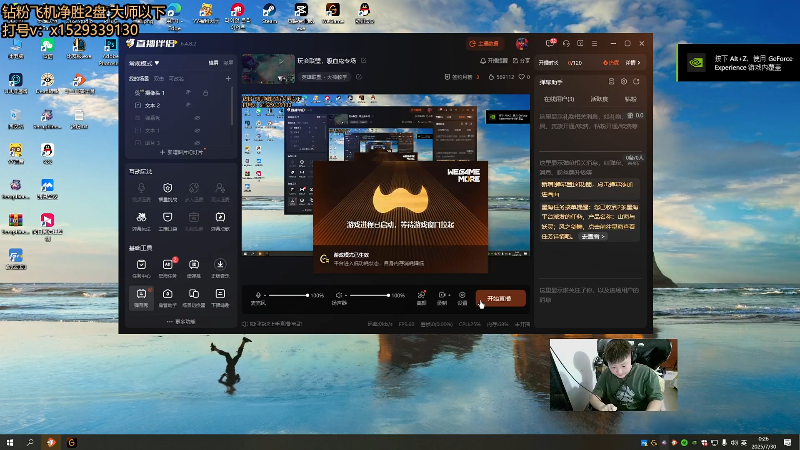Screen dimensions: 800x450
Task: Switch to the portrait 竖屏 layout tab
Action: pos(228,63)
